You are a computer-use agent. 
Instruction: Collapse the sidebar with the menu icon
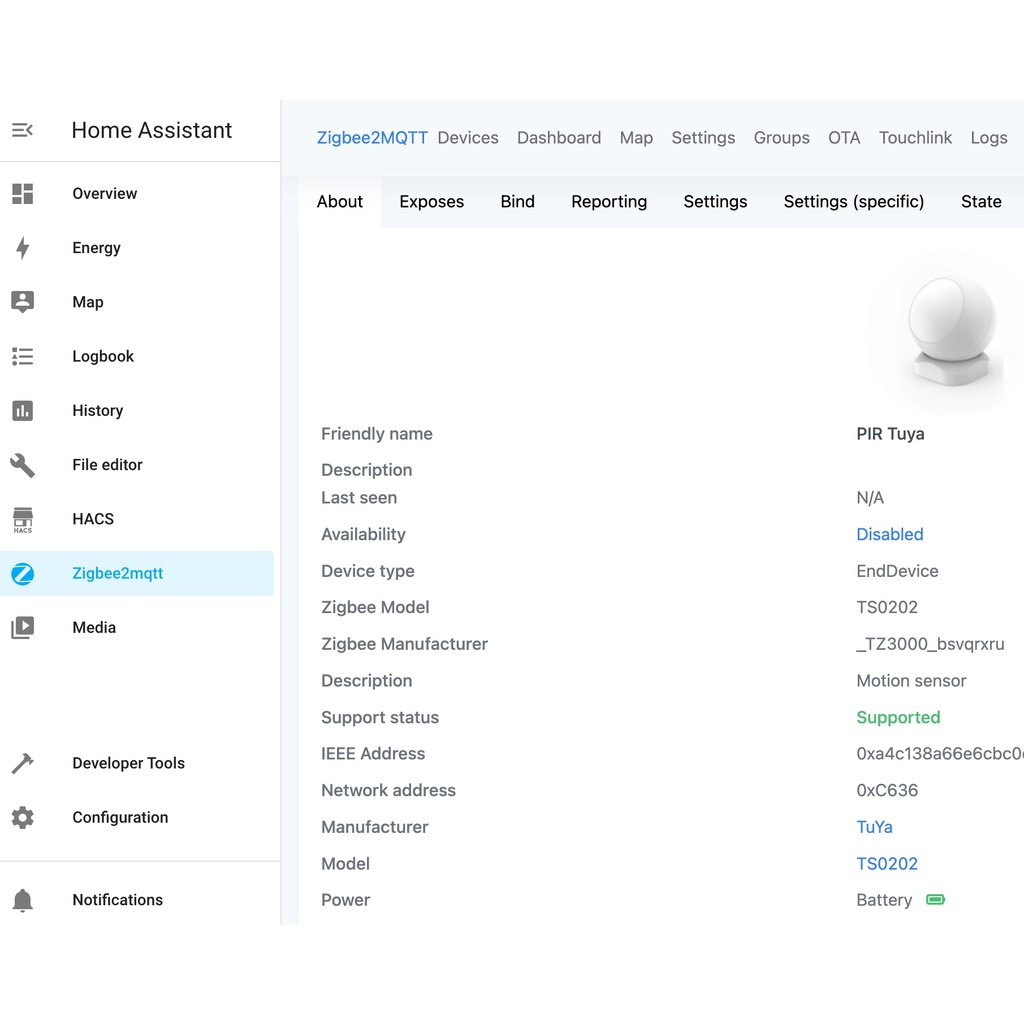(22, 130)
